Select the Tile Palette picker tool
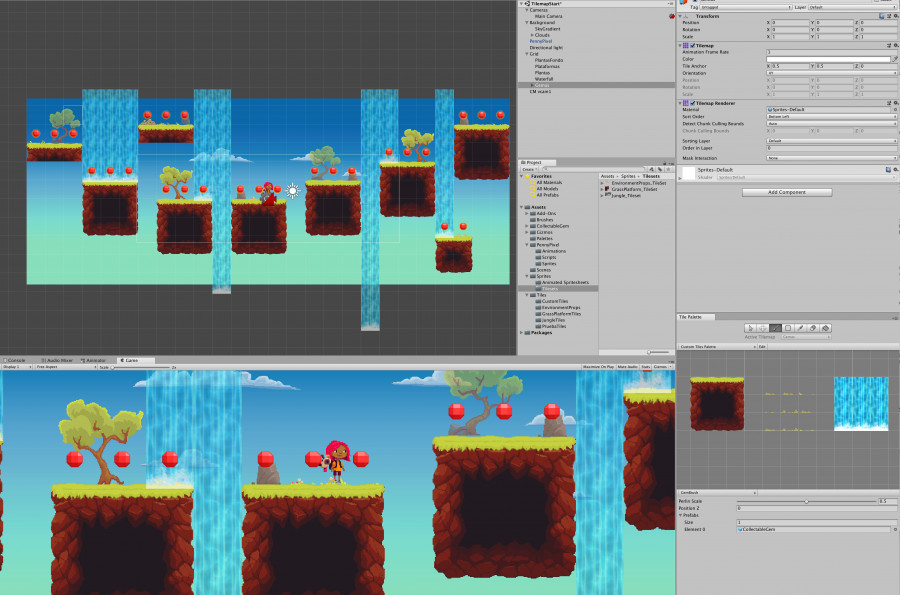Image resolution: width=900 pixels, height=595 pixels. pyautogui.click(x=800, y=328)
